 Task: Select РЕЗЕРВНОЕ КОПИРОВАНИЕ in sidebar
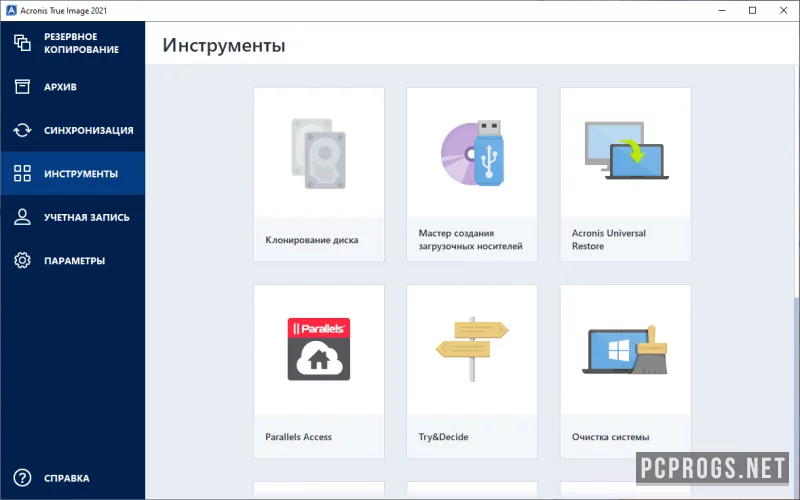[81, 43]
